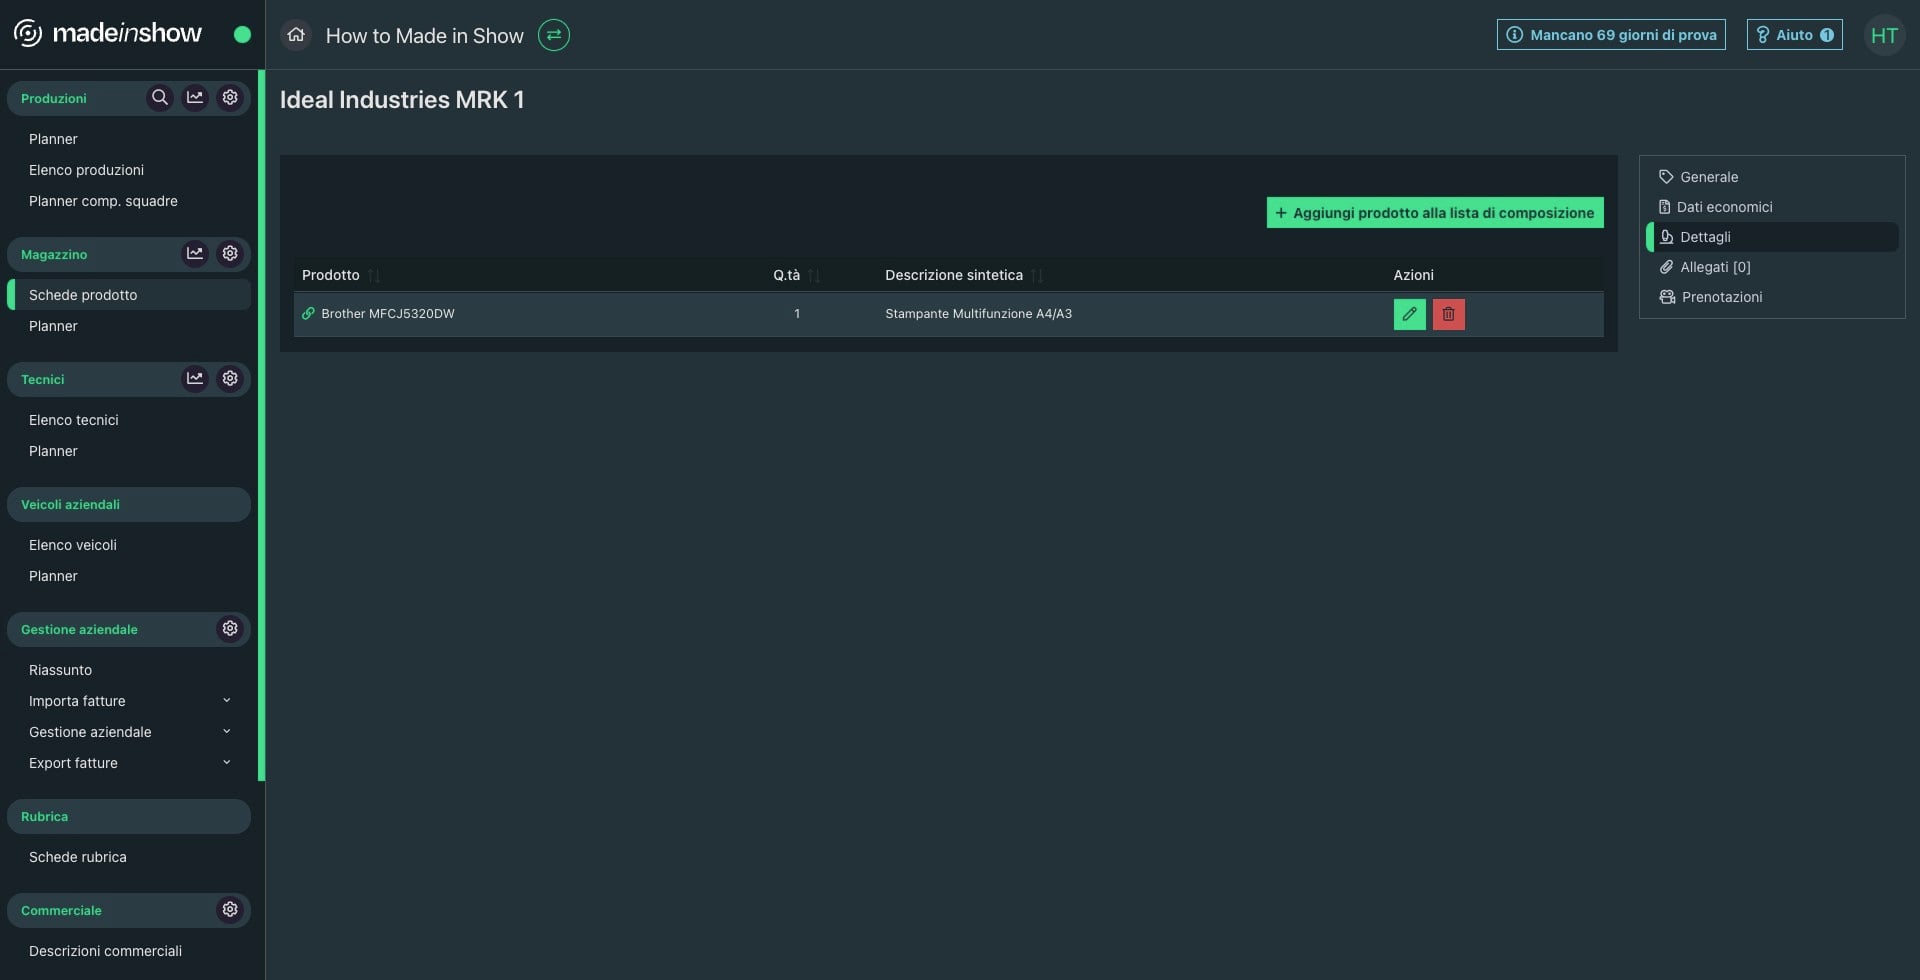
Task: Click the home icon in top bar
Action: click(296, 35)
